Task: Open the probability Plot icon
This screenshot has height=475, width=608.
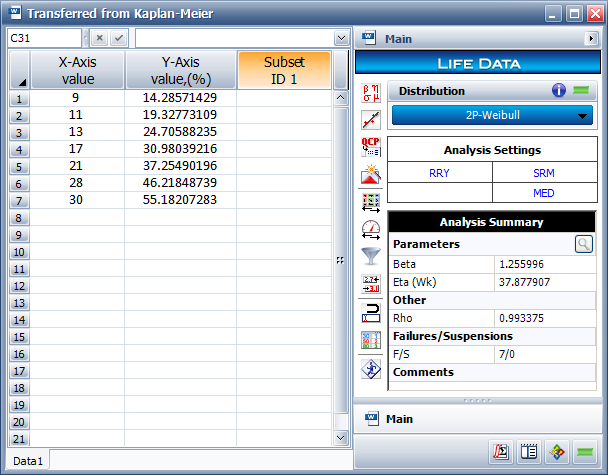Action: pos(371,120)
